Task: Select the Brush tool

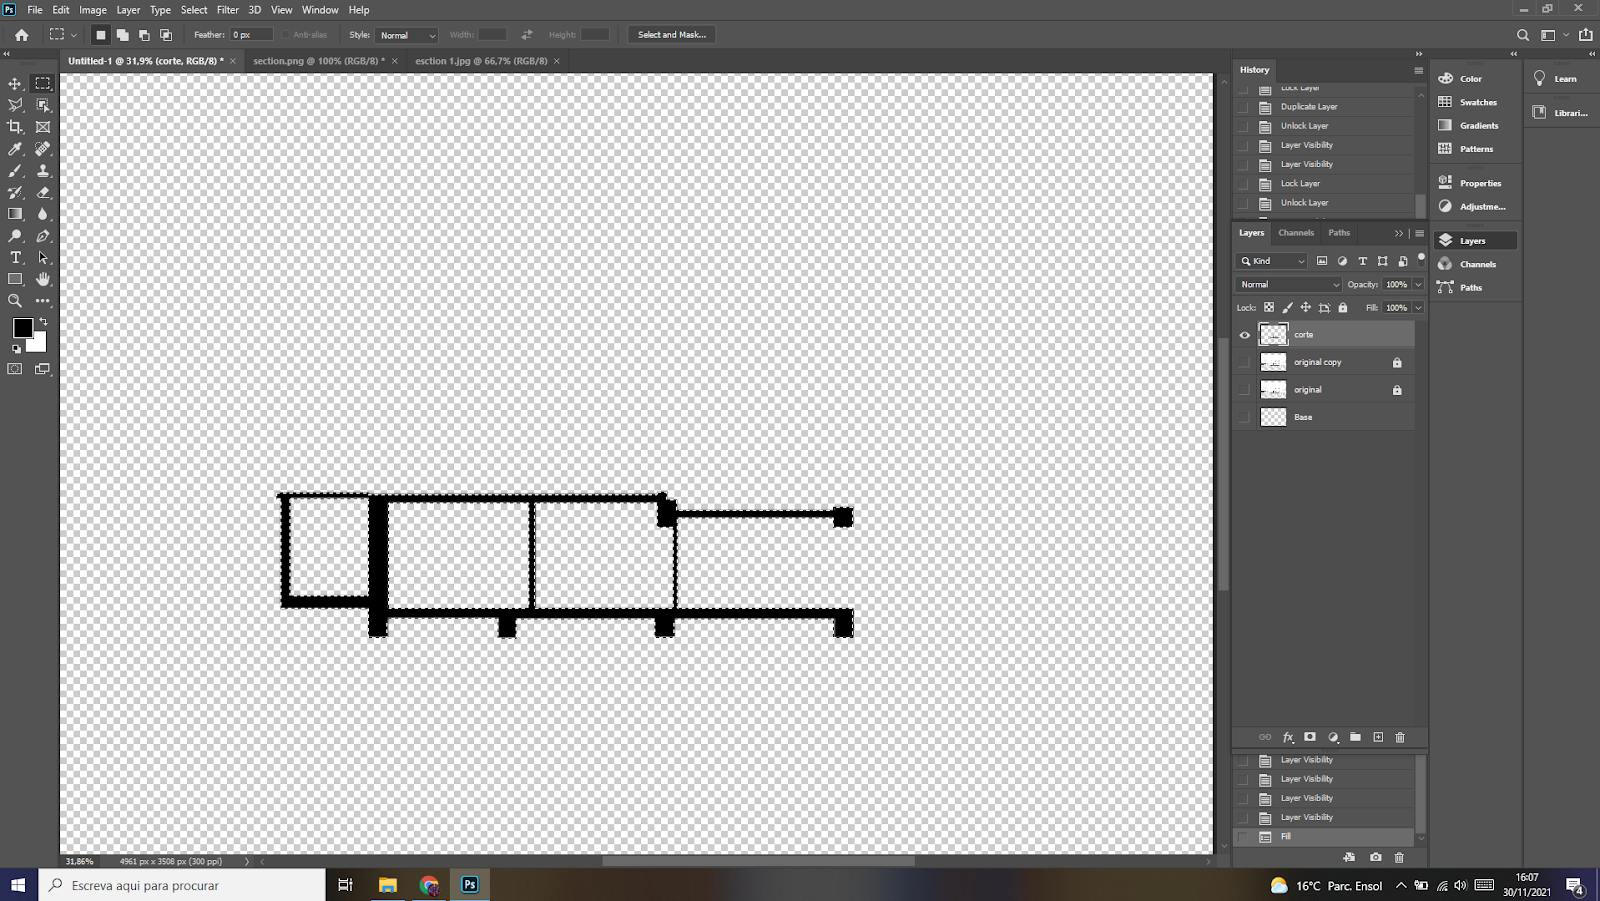Action: pyautogui.click(x=15, y=171)
